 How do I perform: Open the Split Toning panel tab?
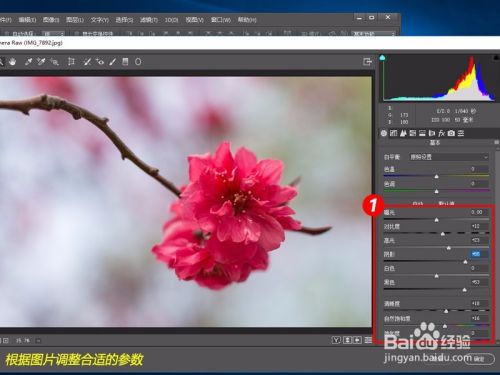coord(422,133)
